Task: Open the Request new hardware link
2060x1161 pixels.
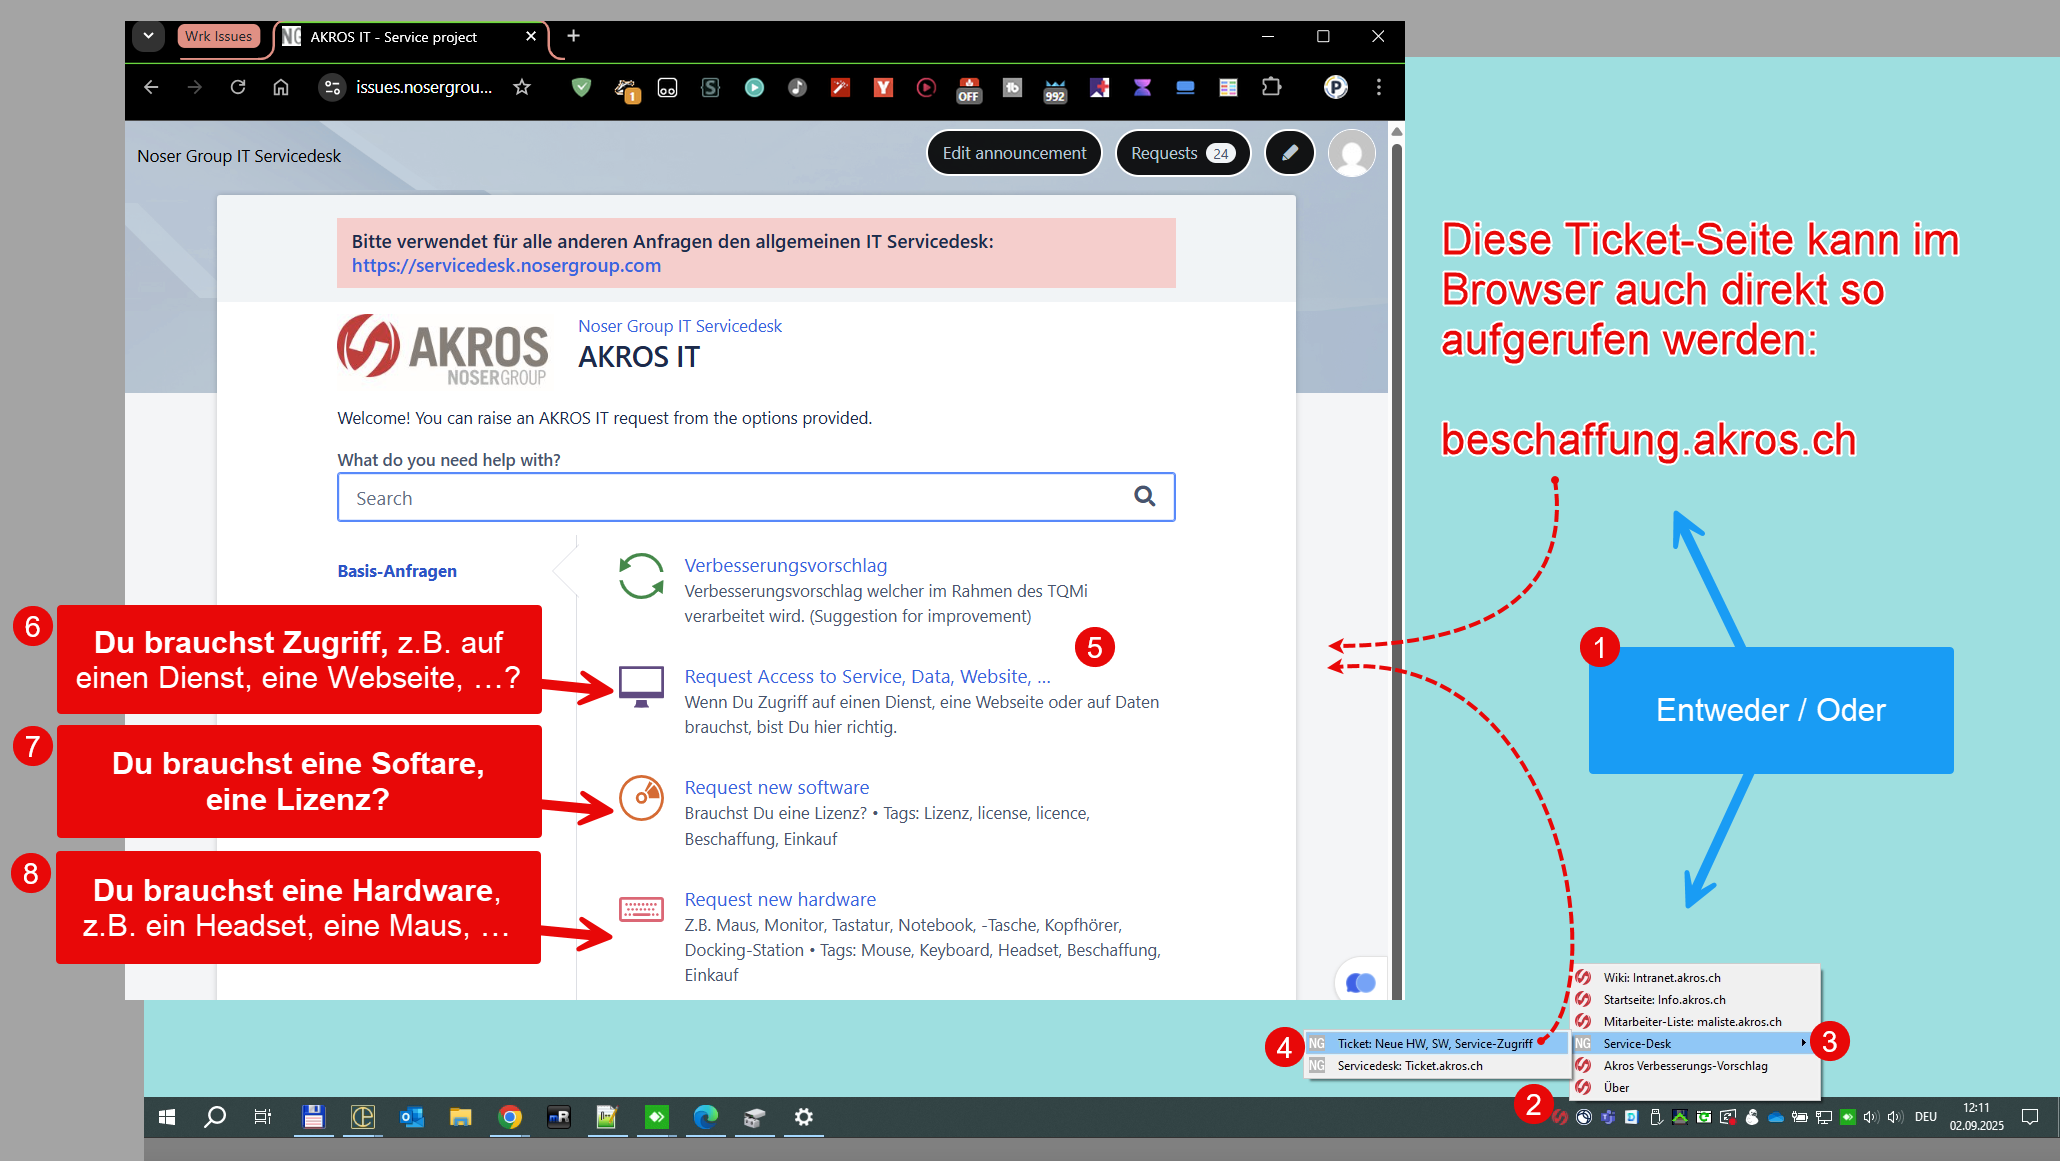Action: click(x=780, y=899)
